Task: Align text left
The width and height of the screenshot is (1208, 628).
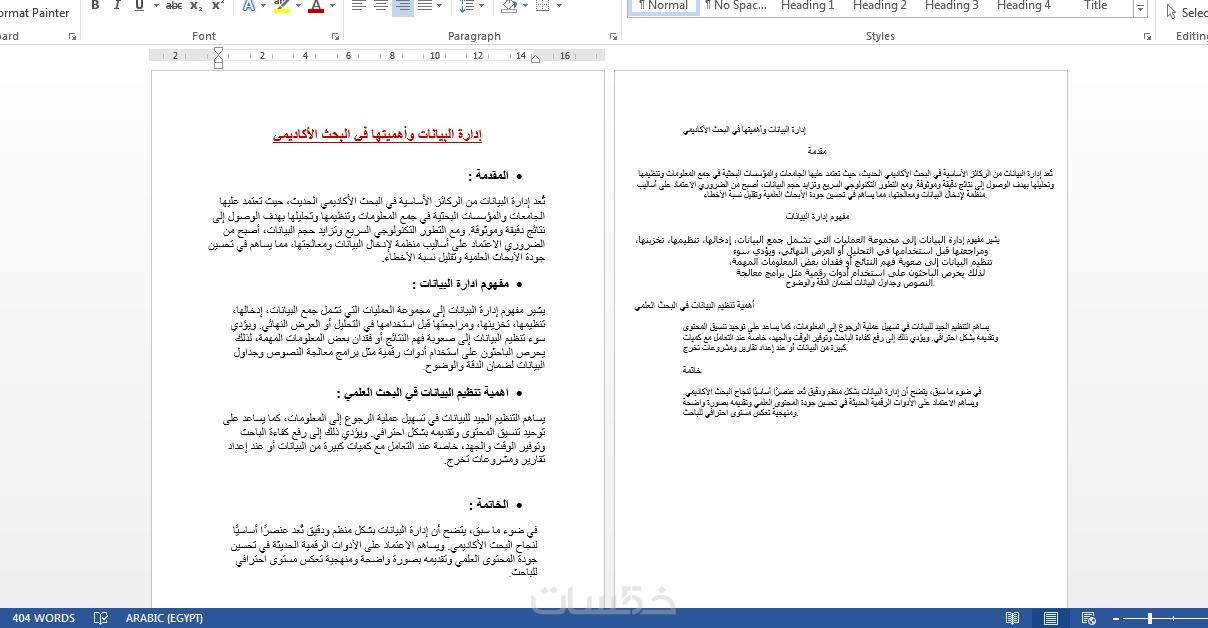Action: coord(359,6)
